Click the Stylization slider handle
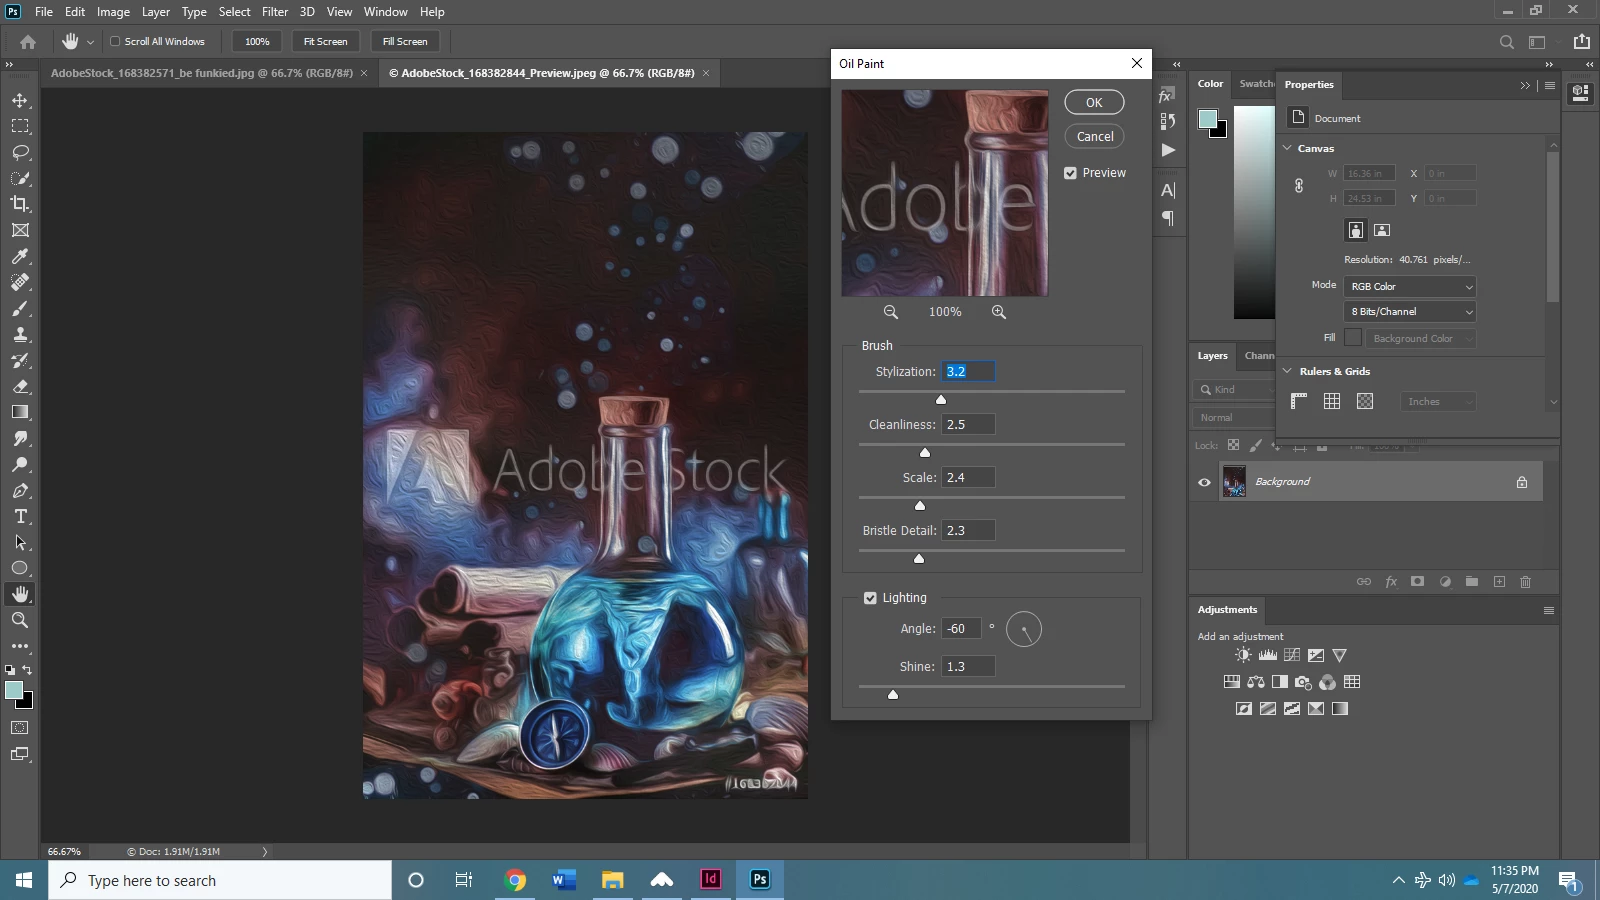 tap(940, 399)
